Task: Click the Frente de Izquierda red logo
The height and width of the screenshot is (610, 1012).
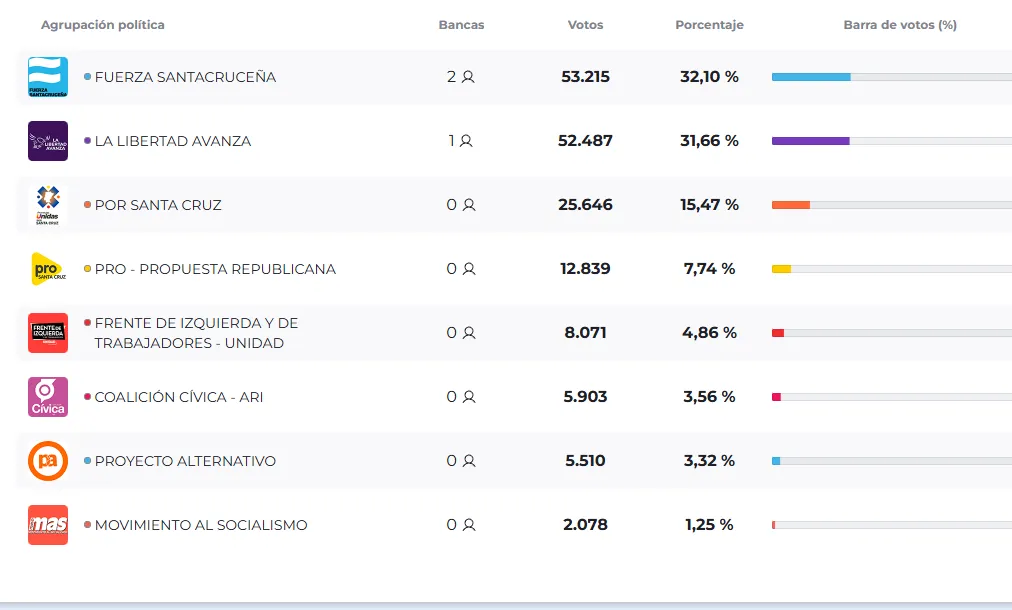Action: (x=48, y=333)
